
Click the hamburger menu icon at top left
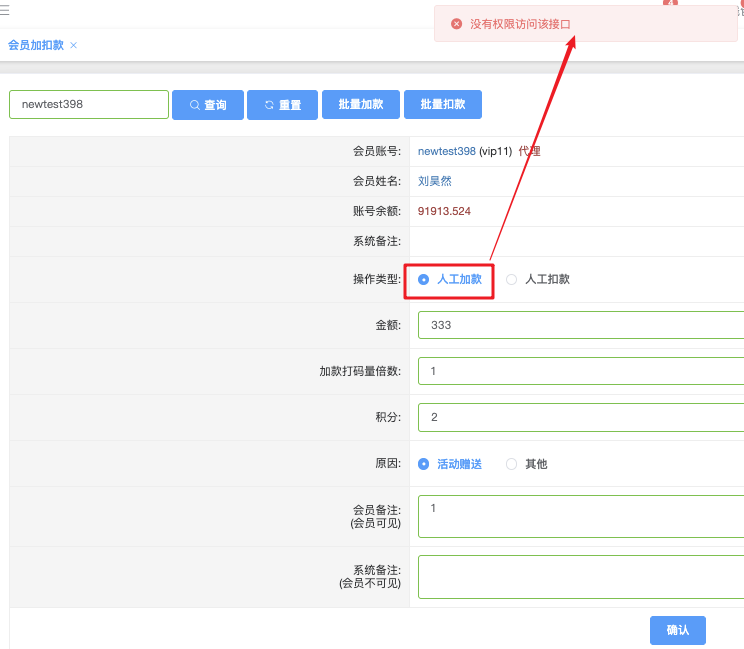coord(5,10)
